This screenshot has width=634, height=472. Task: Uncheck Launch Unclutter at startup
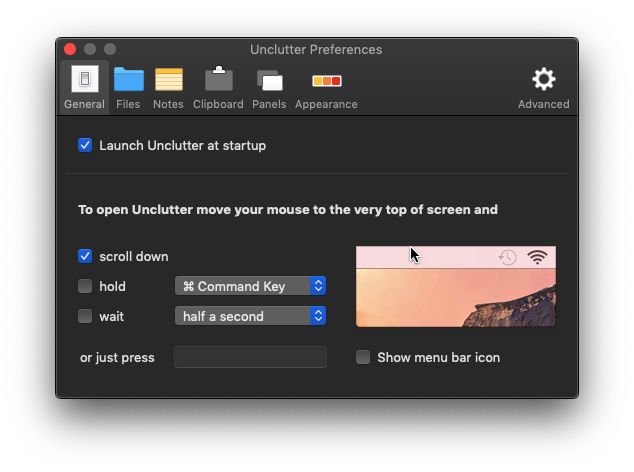pos(85,145)
